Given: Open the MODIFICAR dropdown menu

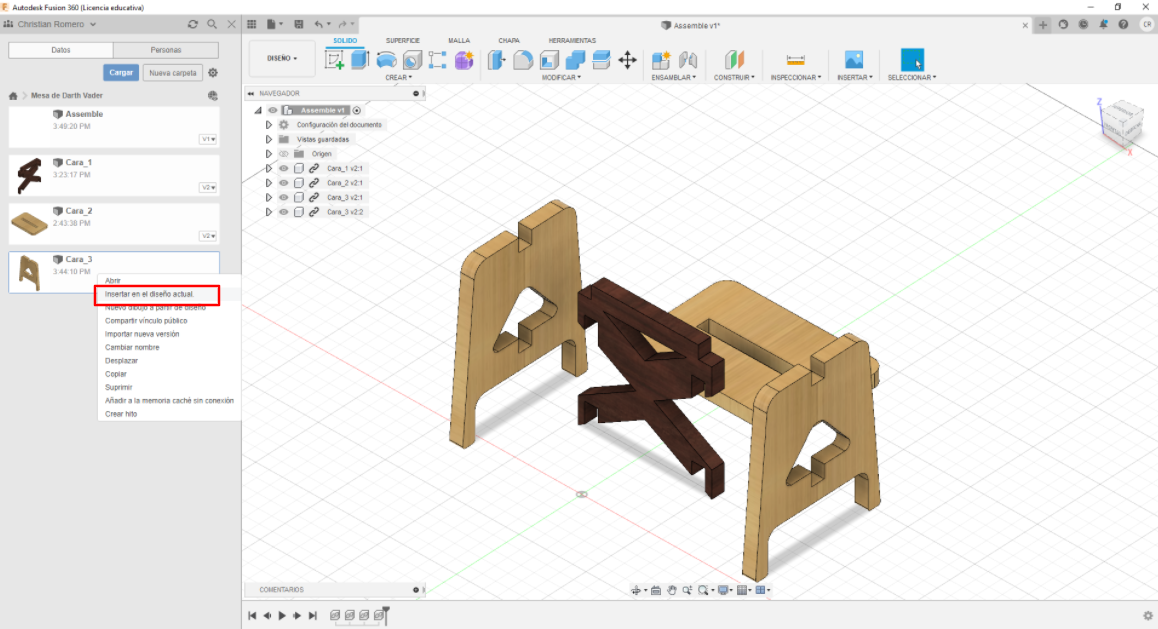Looking at the screenshot, I should click(561, 78).
